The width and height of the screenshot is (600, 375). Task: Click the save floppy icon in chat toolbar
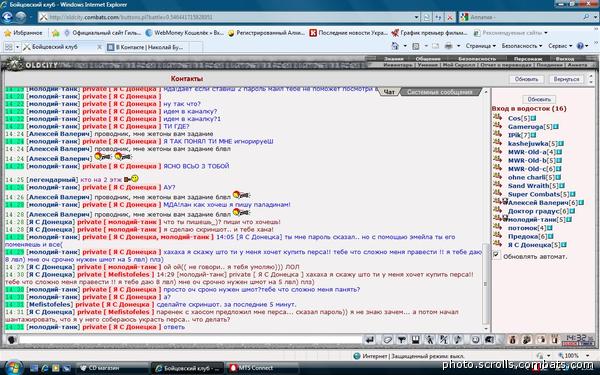[x=416, y=339]
